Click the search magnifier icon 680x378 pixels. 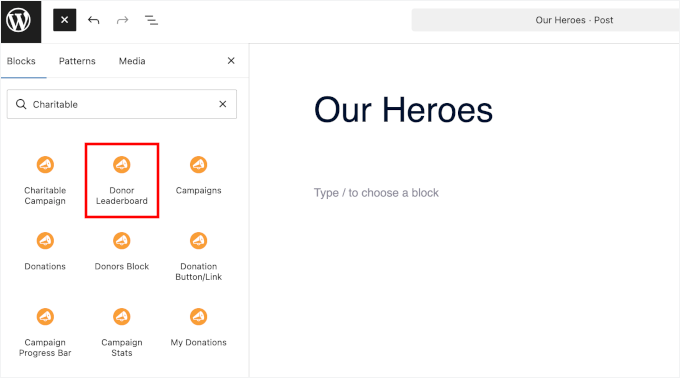(x=21, y=104)
